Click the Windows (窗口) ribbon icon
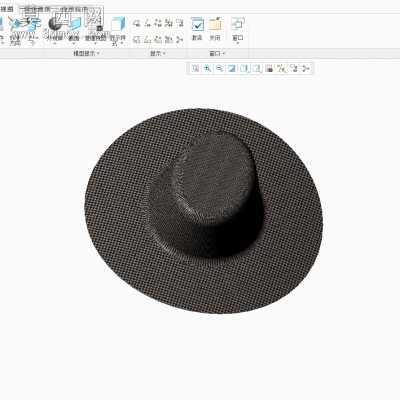 (x=238, y=24)
